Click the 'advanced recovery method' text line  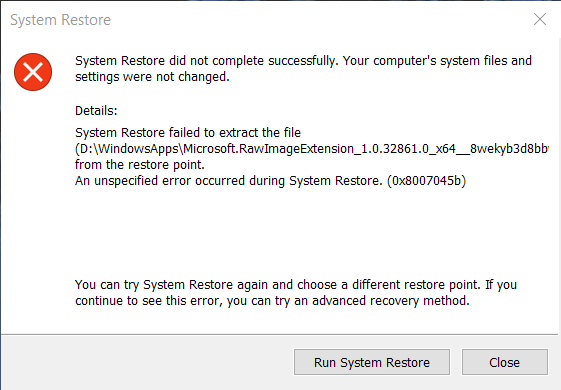point(272,301)
